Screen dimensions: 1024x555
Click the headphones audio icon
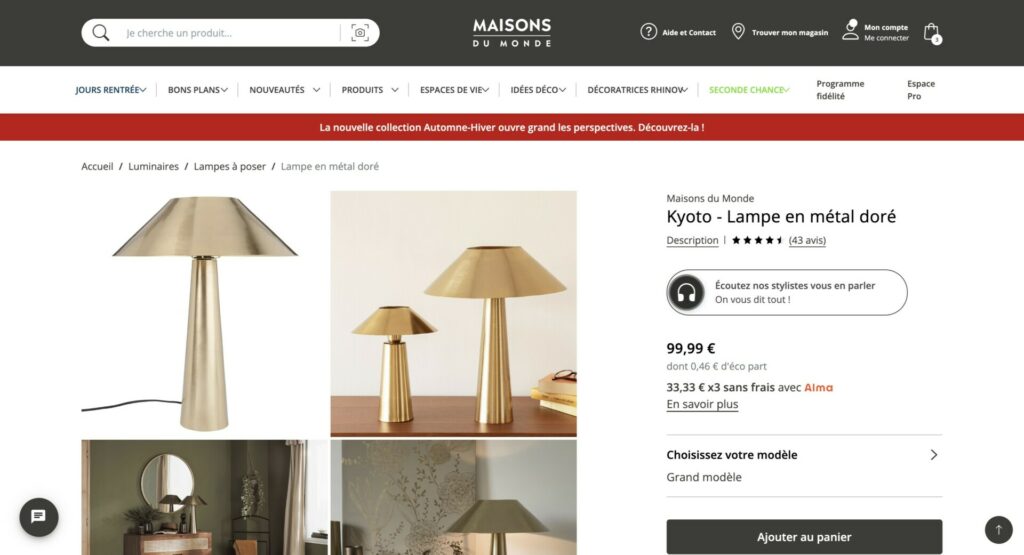pyautogui.click(x=686, y=293)
